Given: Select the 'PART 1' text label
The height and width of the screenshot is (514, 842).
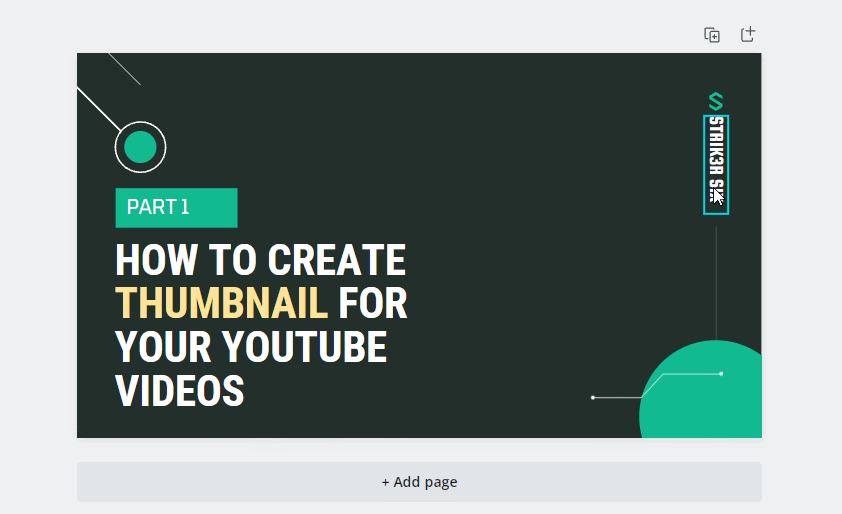Looking at the screenshot, I should [158, 207].
